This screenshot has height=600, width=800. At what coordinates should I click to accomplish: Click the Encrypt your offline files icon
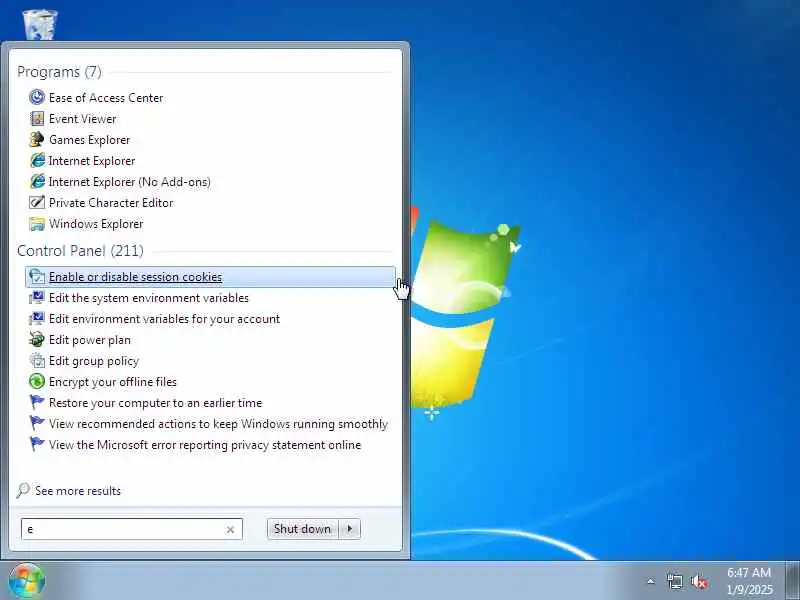[37, 381]
